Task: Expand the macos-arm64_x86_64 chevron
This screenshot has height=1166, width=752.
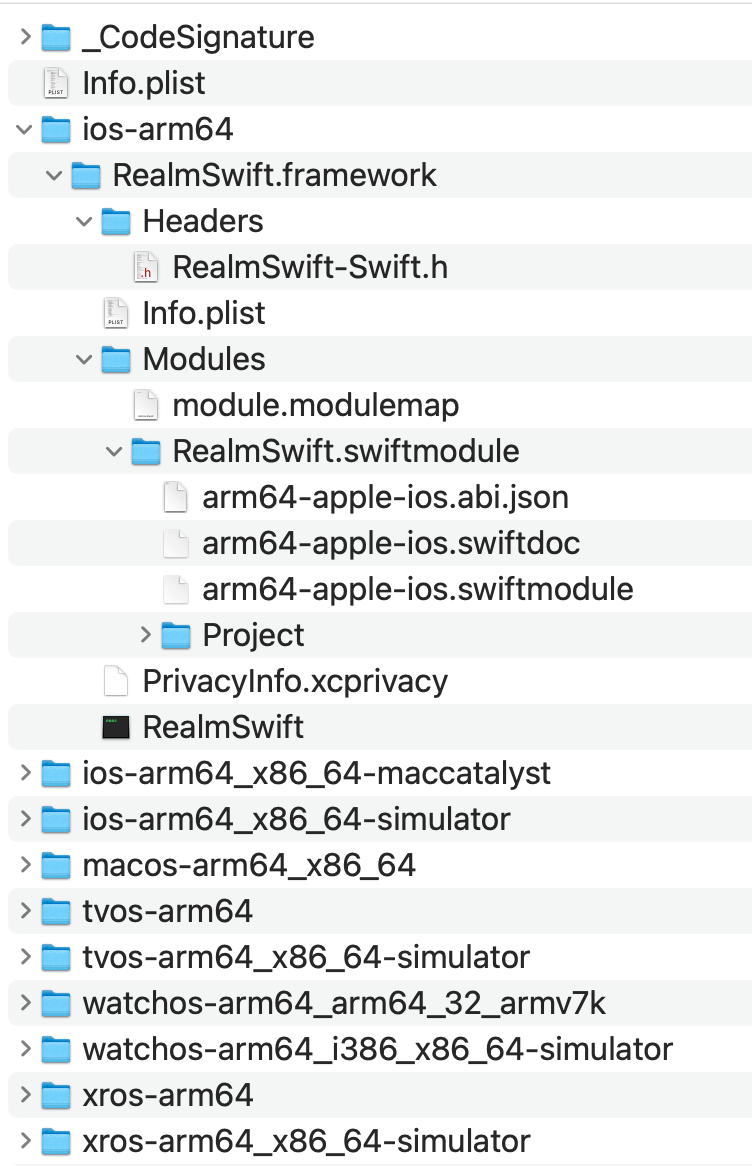Action: [25, 865]
